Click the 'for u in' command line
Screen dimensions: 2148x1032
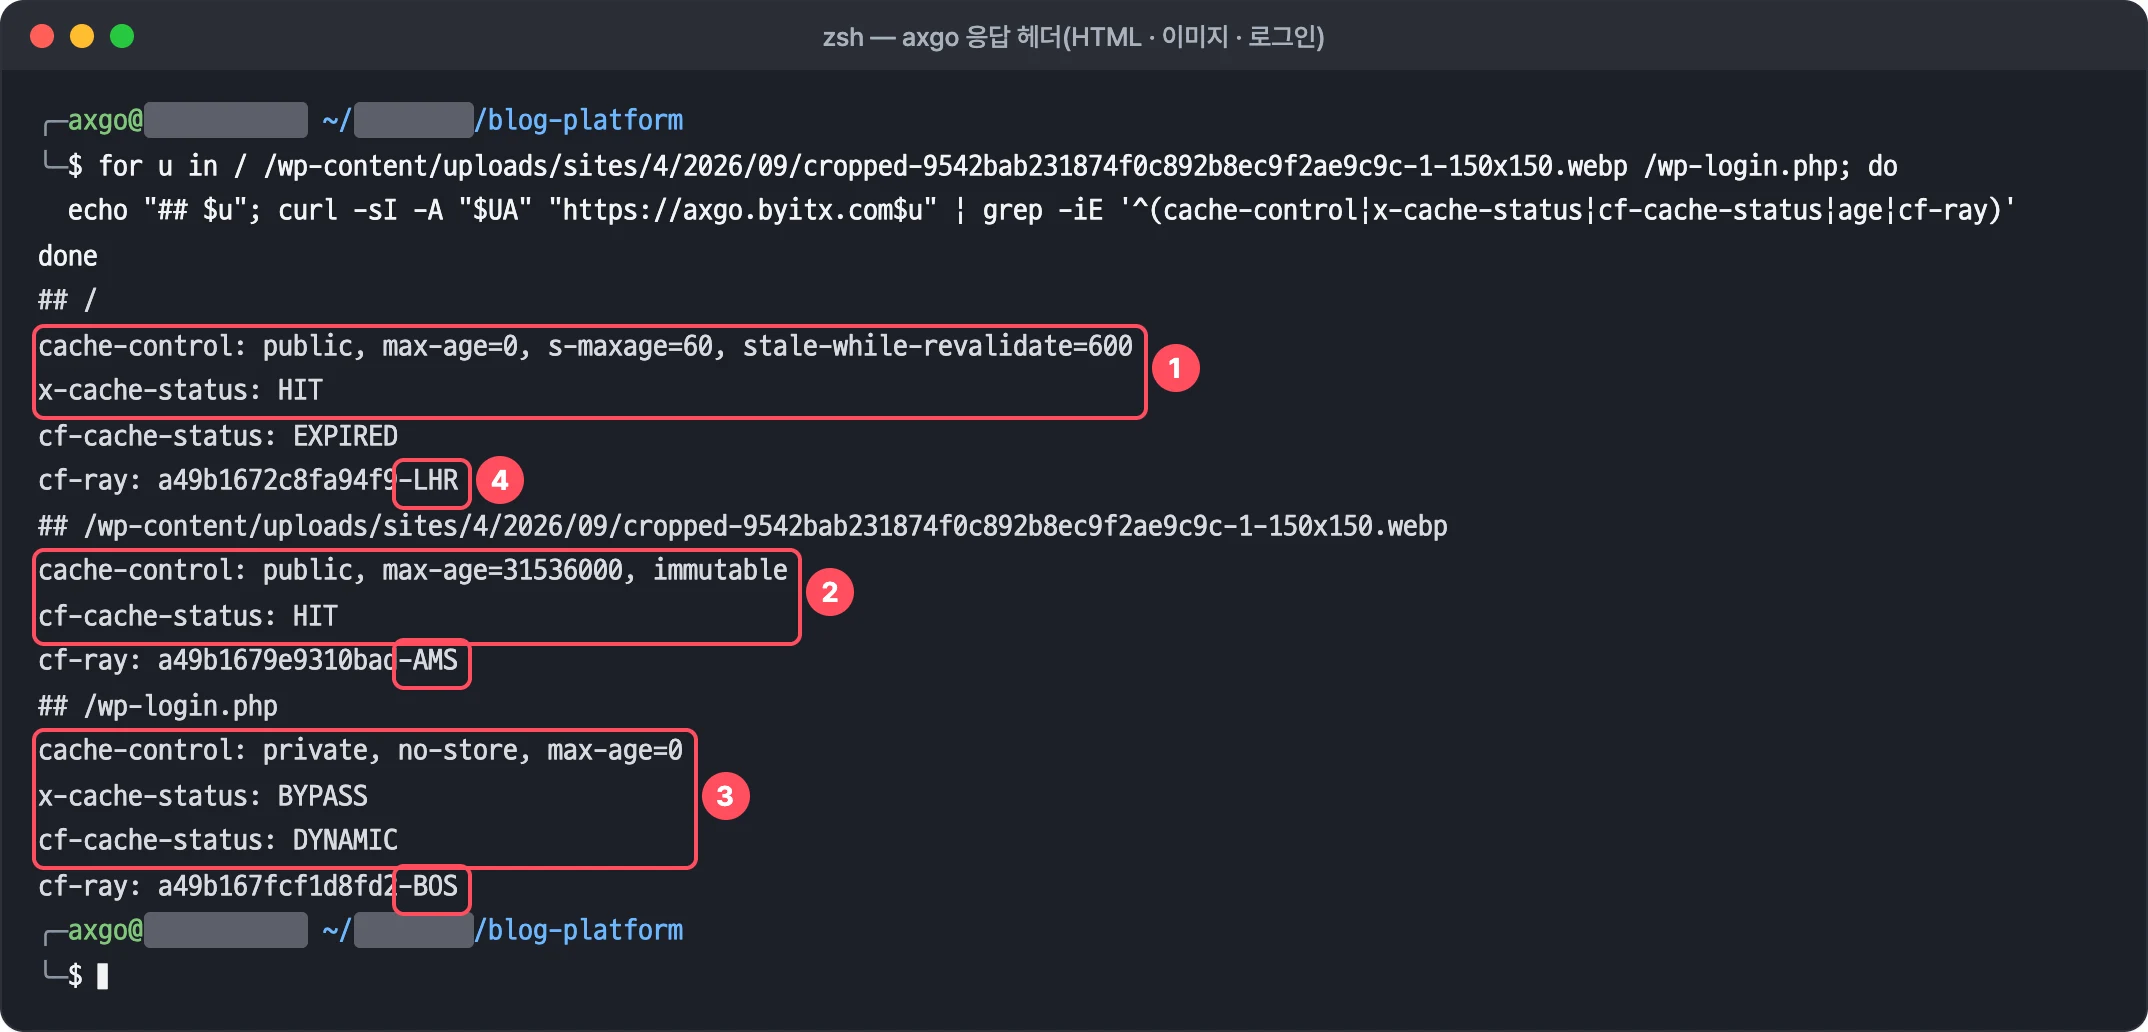tap(970, 166)
